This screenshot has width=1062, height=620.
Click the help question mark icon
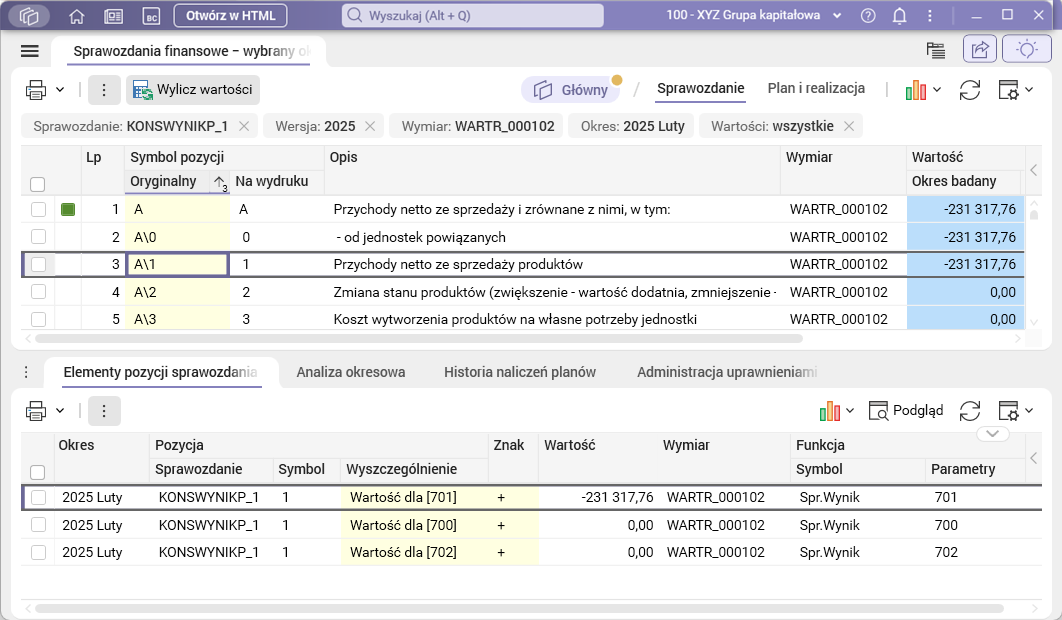pyautogui.click(x=868, y=16)
